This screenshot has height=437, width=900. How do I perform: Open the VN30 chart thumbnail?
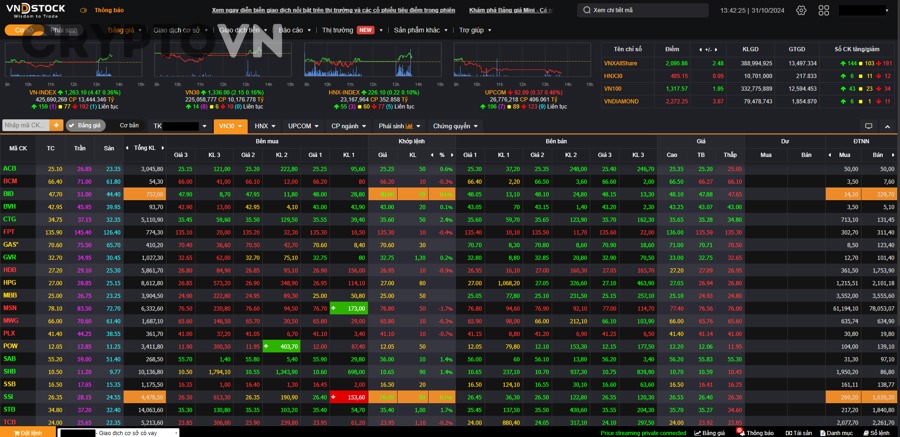click(x=222, y=59)
